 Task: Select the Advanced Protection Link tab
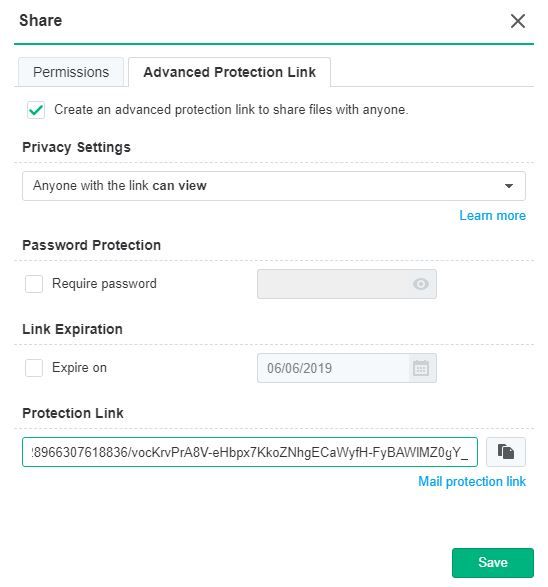click(229, 72)
